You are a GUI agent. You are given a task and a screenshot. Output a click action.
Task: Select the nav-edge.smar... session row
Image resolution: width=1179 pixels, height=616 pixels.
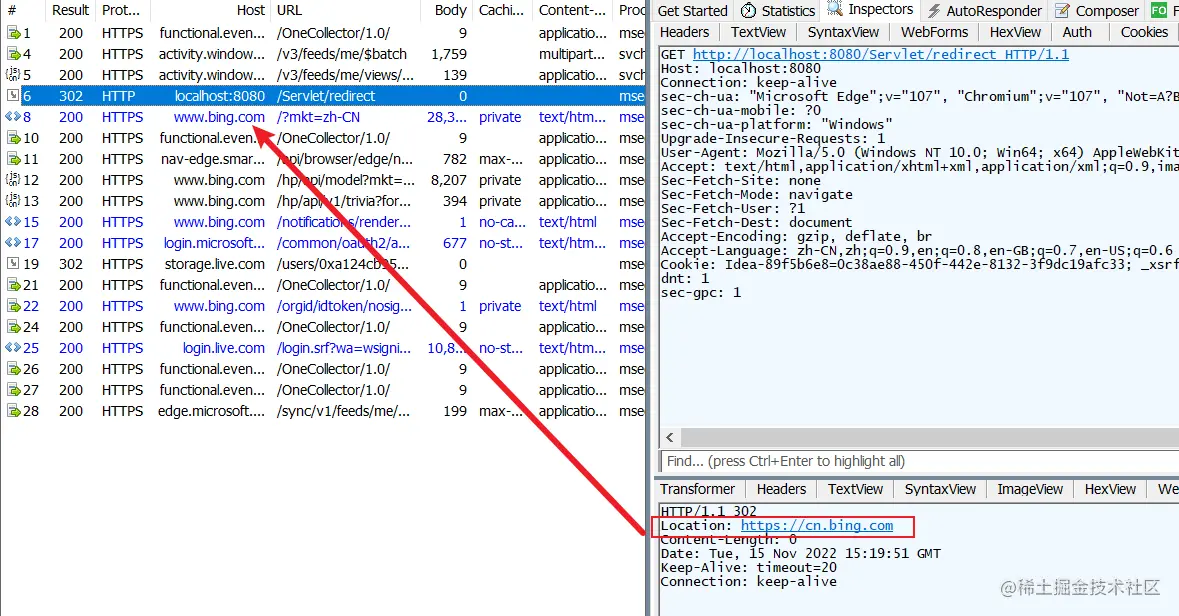[323, 159]
